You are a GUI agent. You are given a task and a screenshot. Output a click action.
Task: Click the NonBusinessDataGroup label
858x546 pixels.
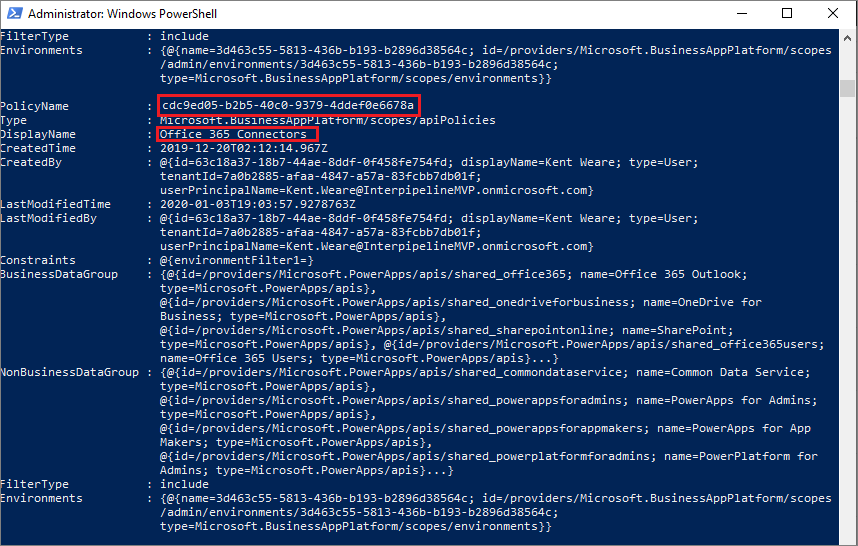(69, 372)
